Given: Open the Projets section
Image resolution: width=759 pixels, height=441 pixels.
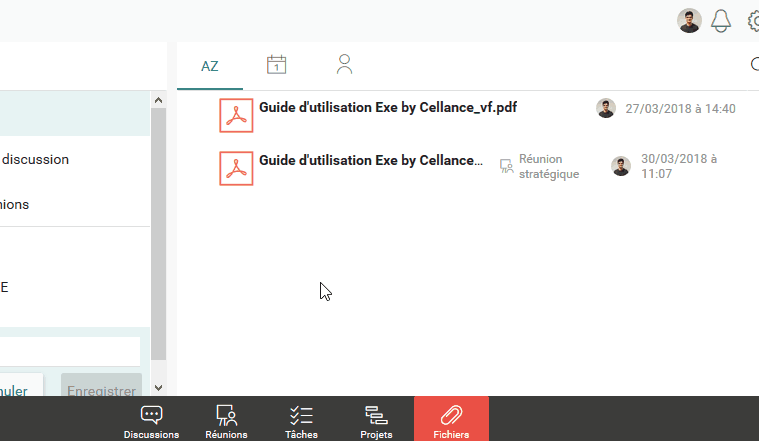Looking at the screenshot, I should point(376,420).
